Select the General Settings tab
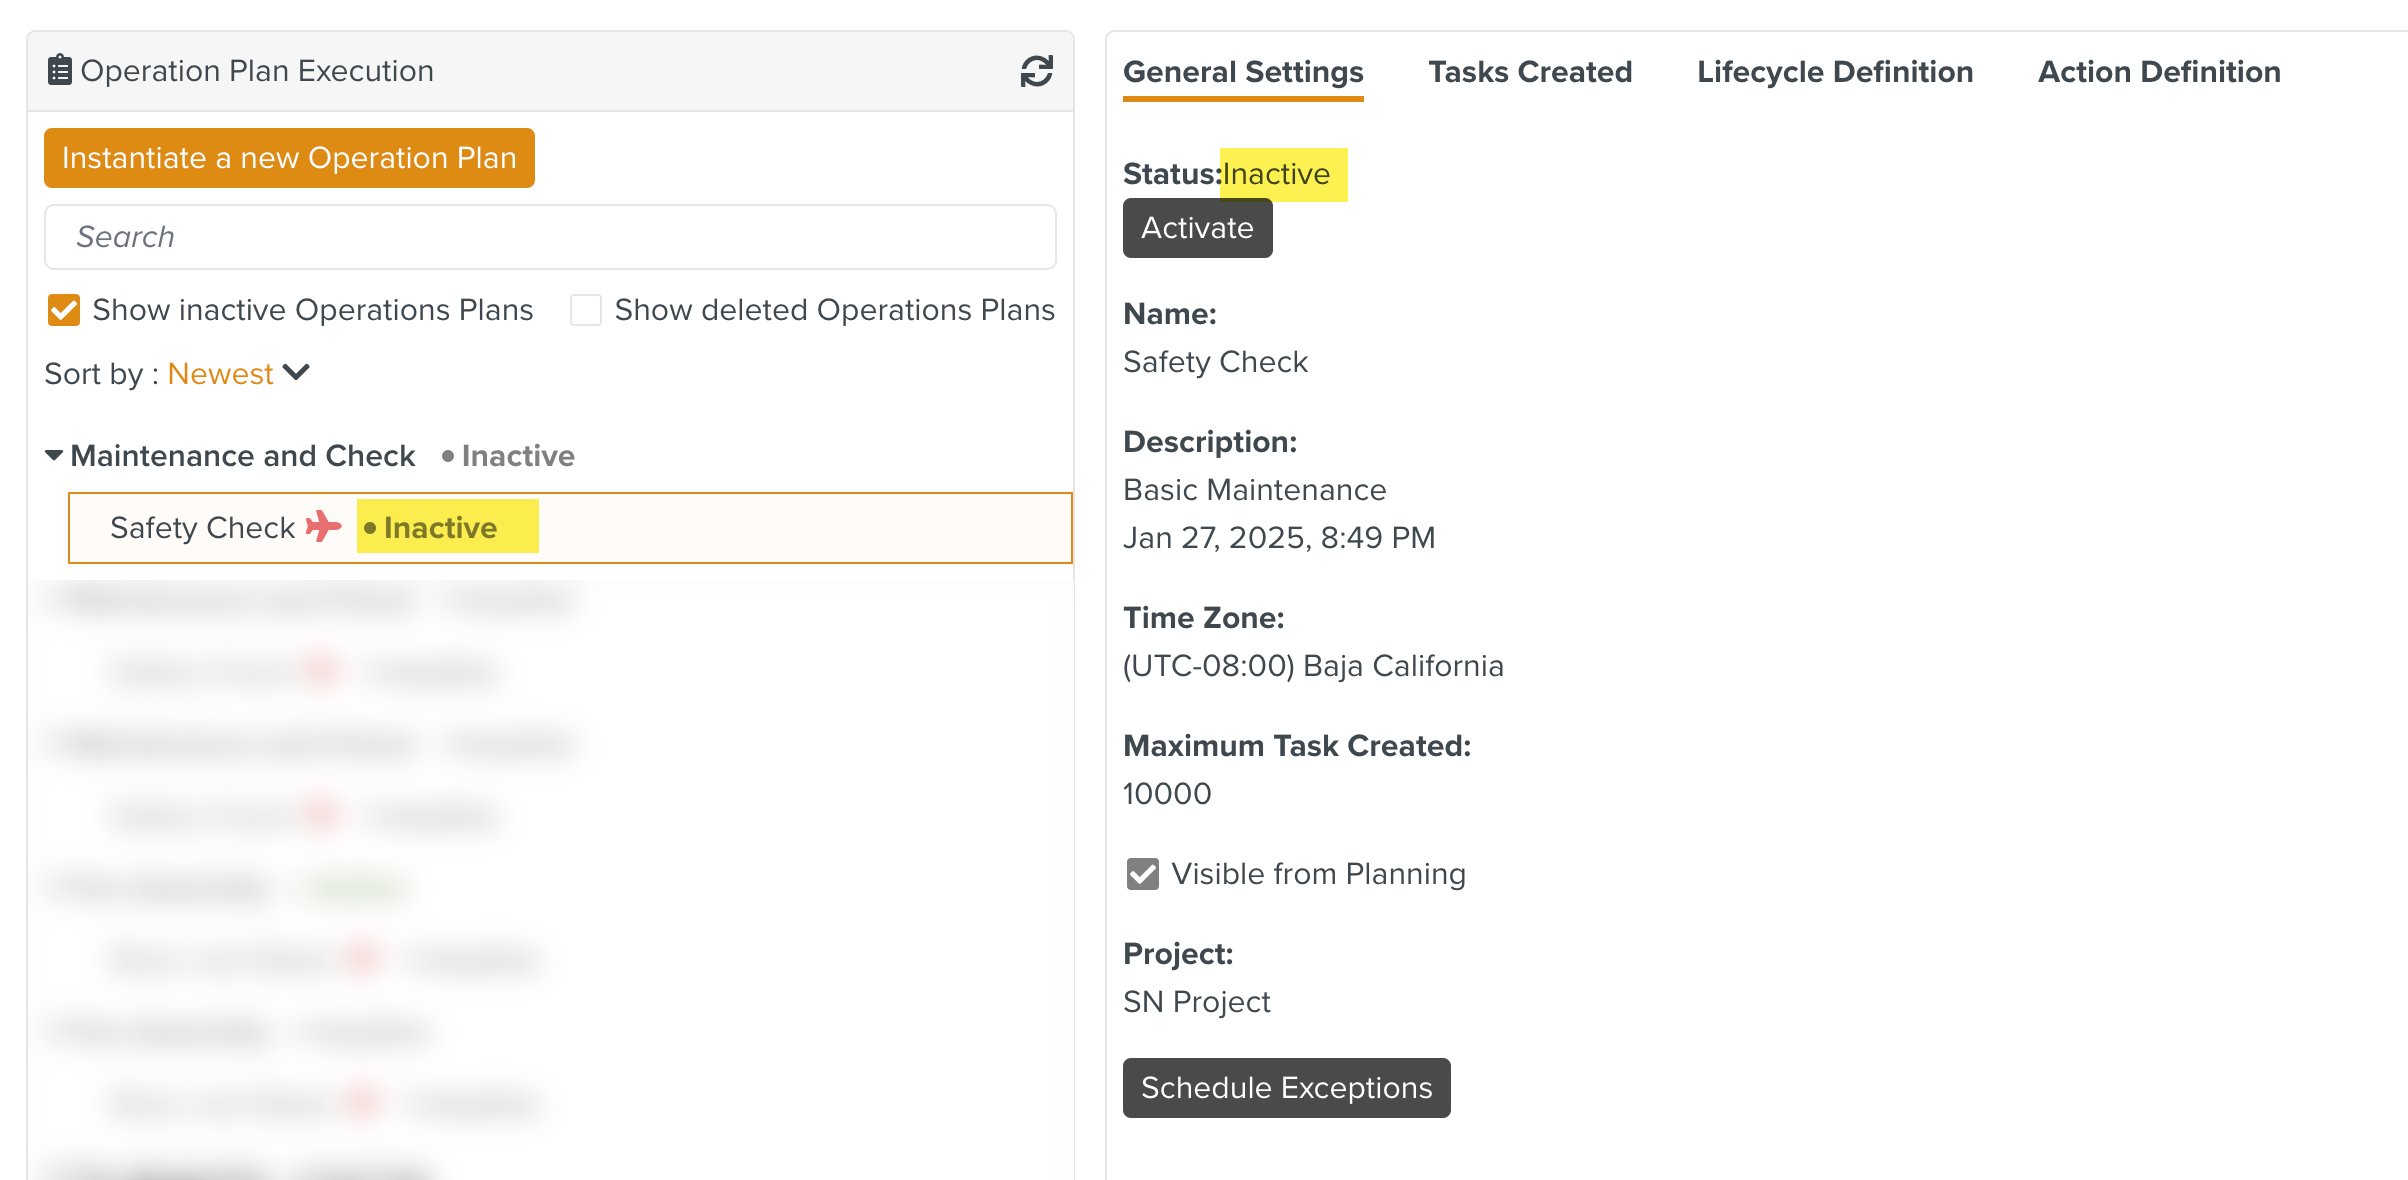Viewport: 2408px width, 1180px height. tap(1242, 72)
